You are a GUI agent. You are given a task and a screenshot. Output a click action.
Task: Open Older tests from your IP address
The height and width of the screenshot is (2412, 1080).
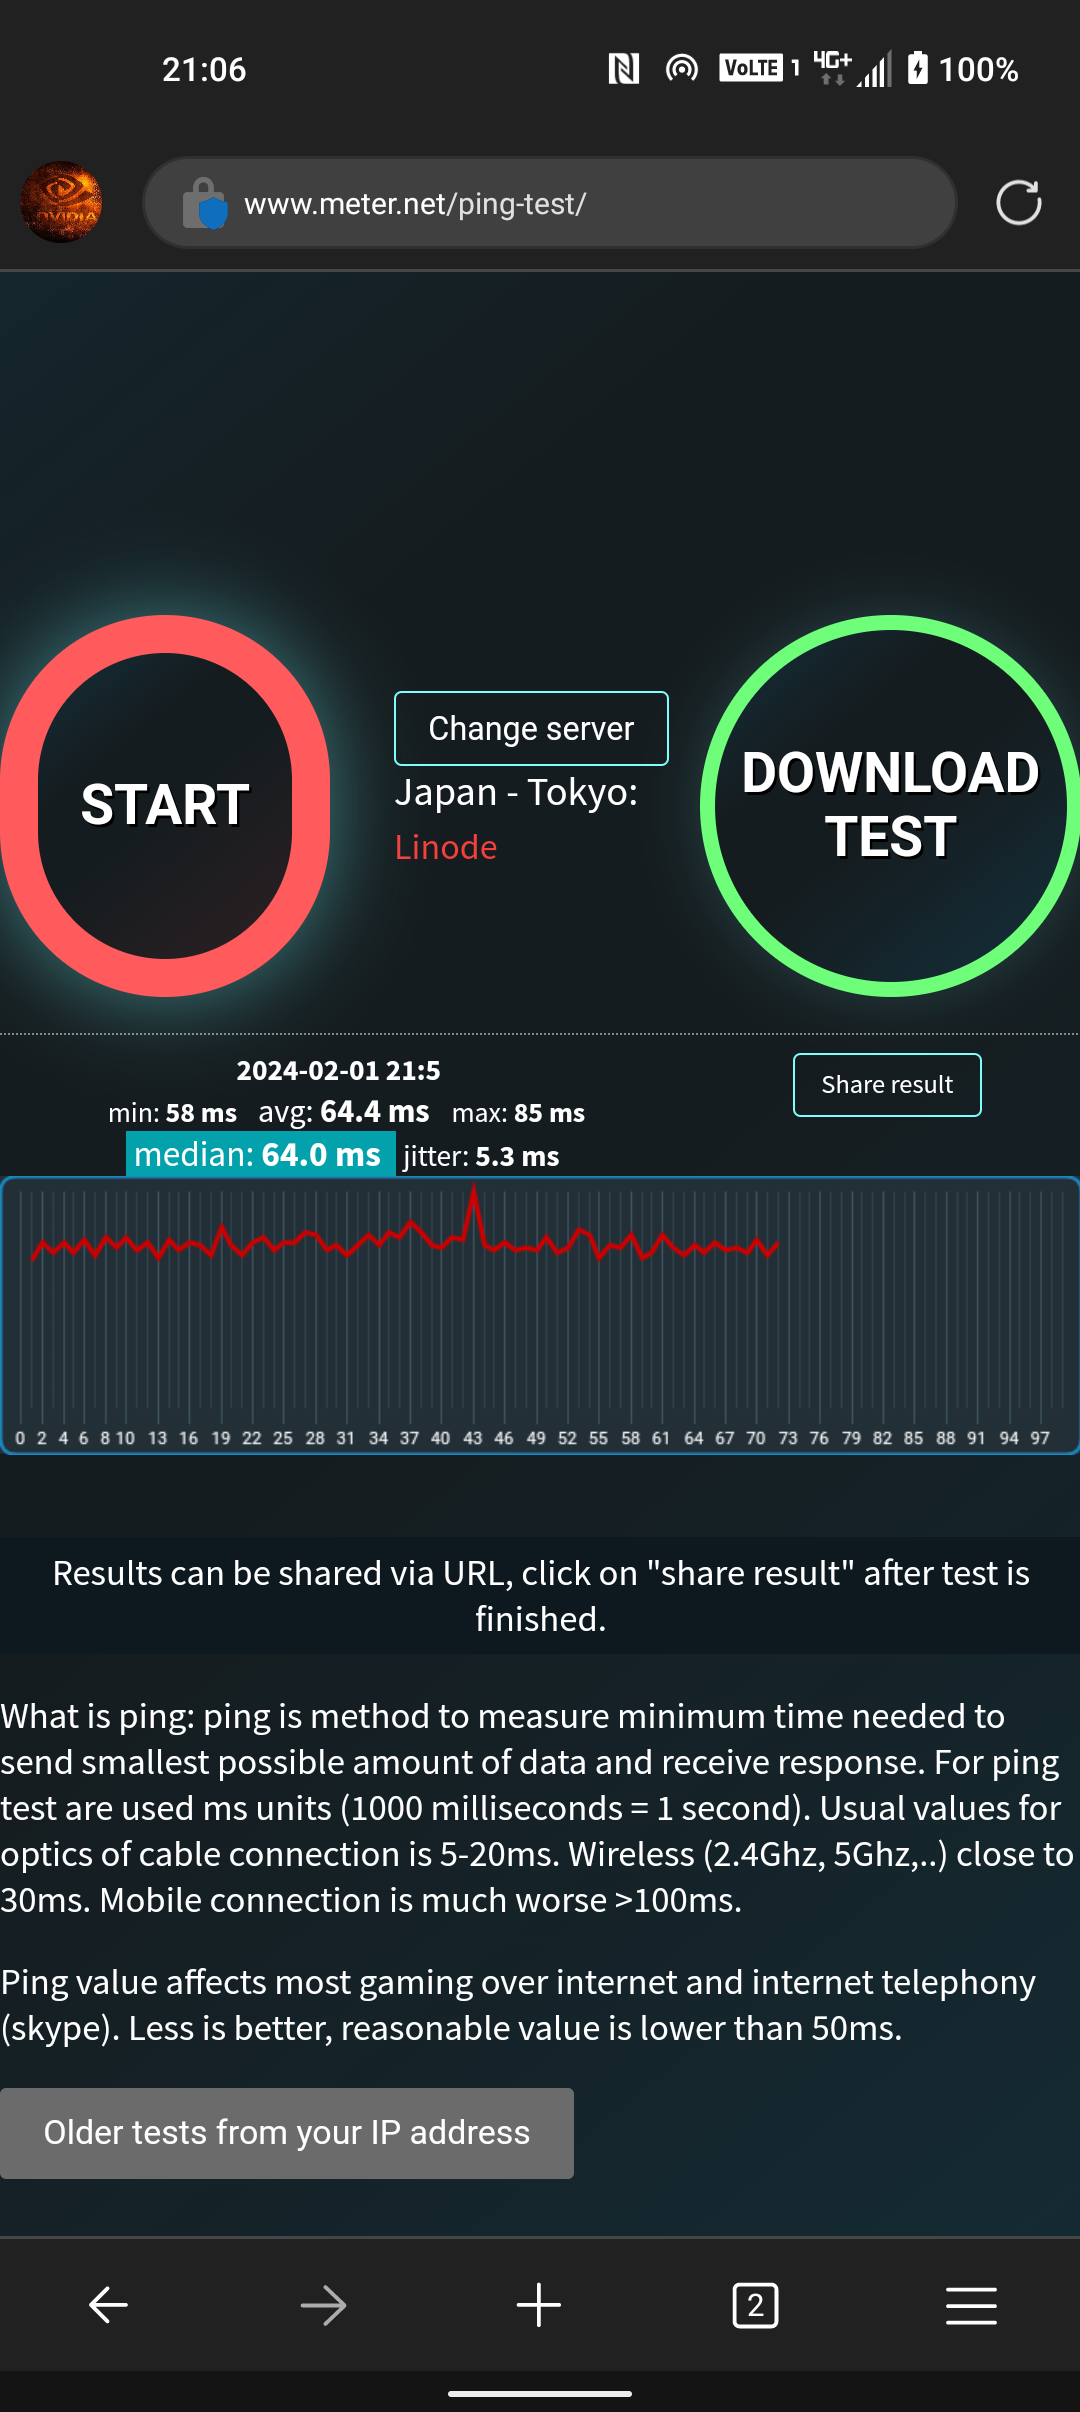[x=287, y=2133]
